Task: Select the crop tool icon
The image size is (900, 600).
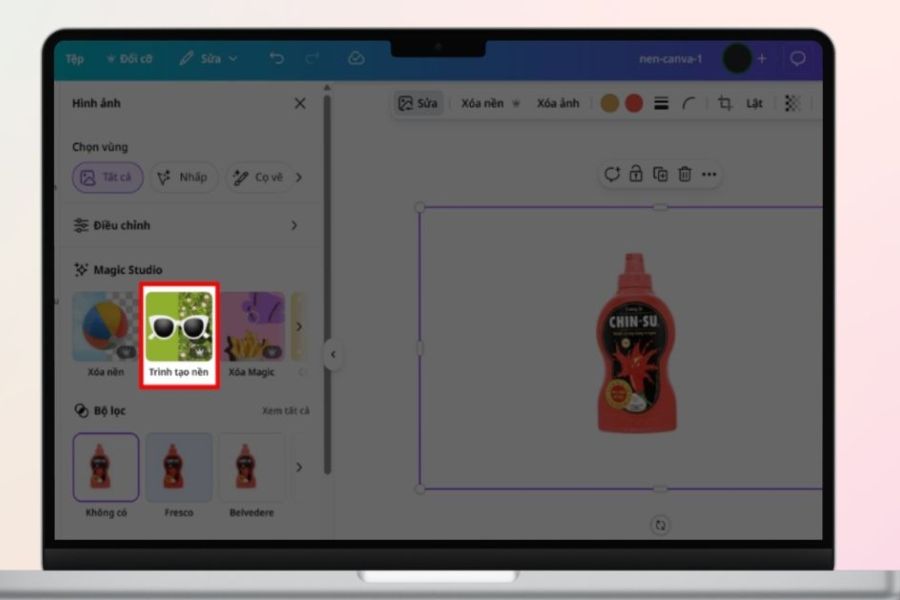Action: pos(724,103)
